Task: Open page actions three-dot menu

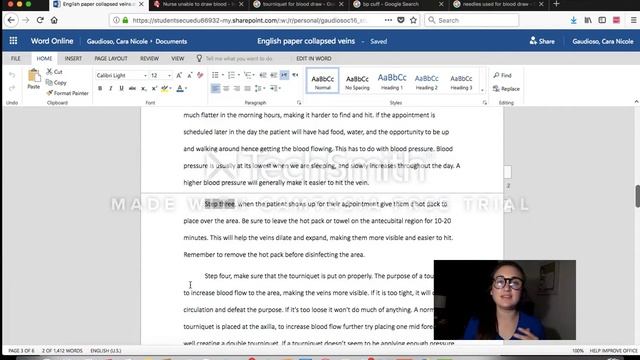Action: pos(388,20)
